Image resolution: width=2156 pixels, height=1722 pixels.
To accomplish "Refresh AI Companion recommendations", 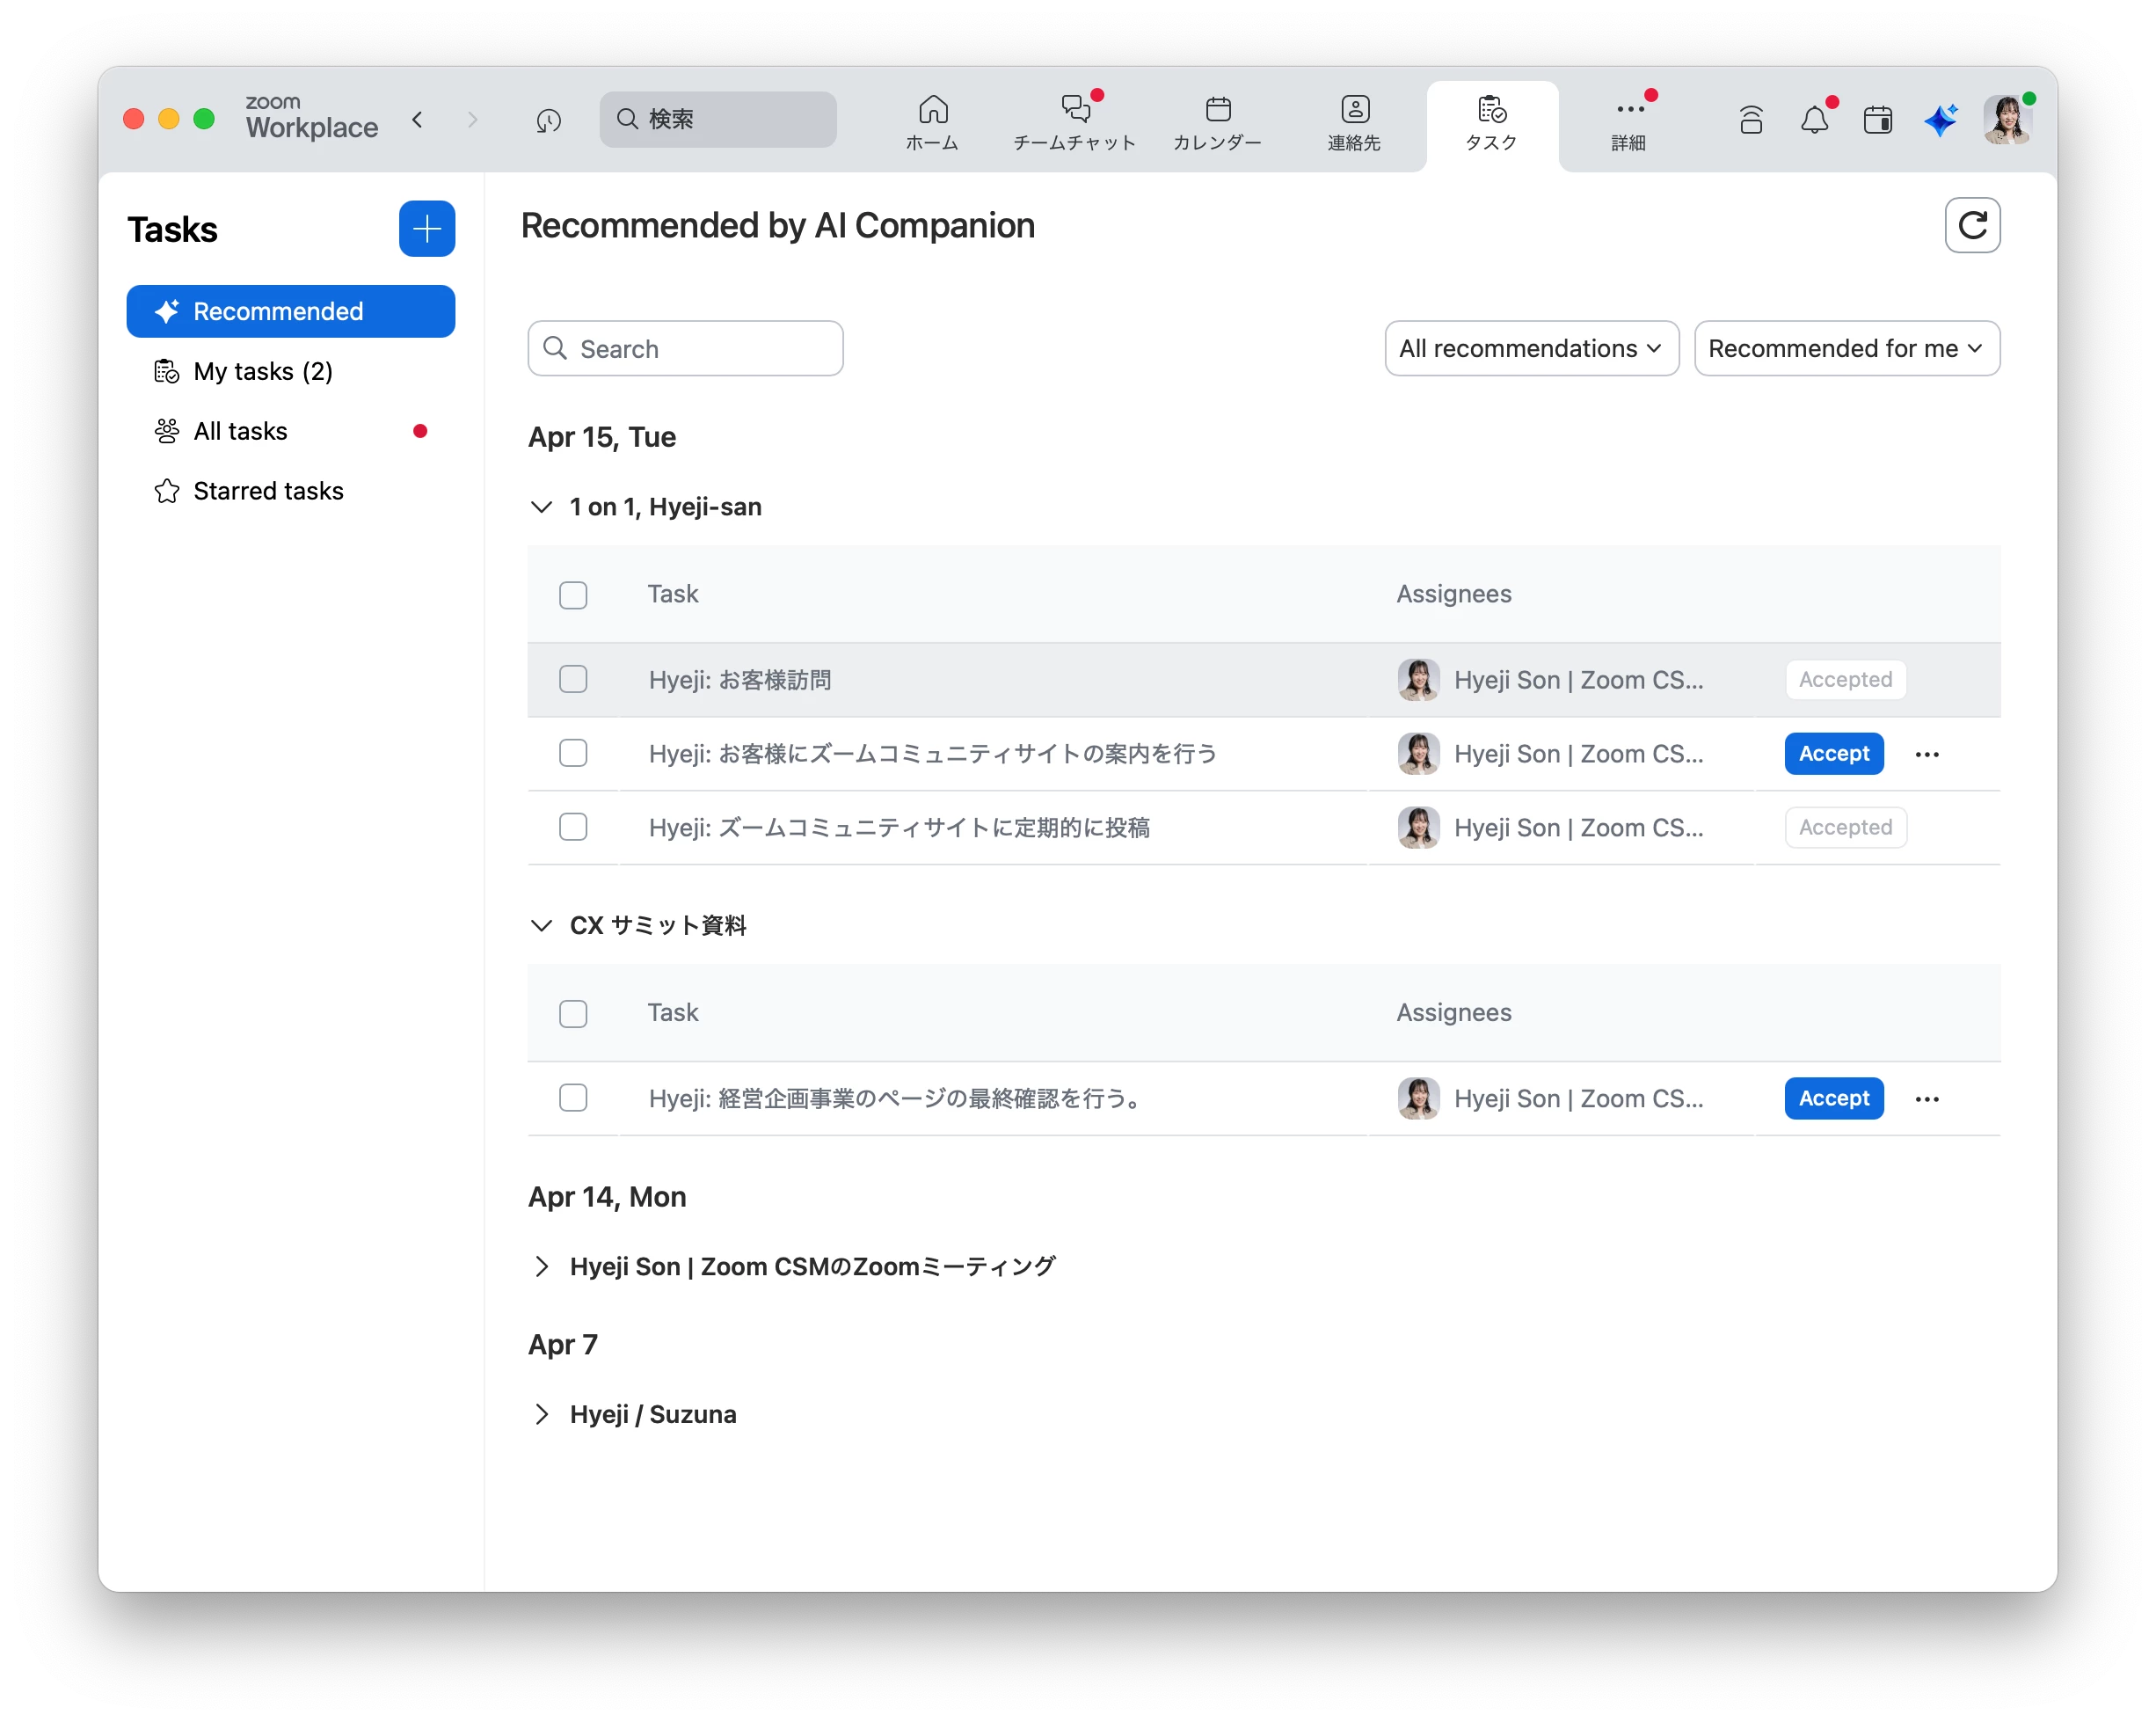I will point(1971,226).
